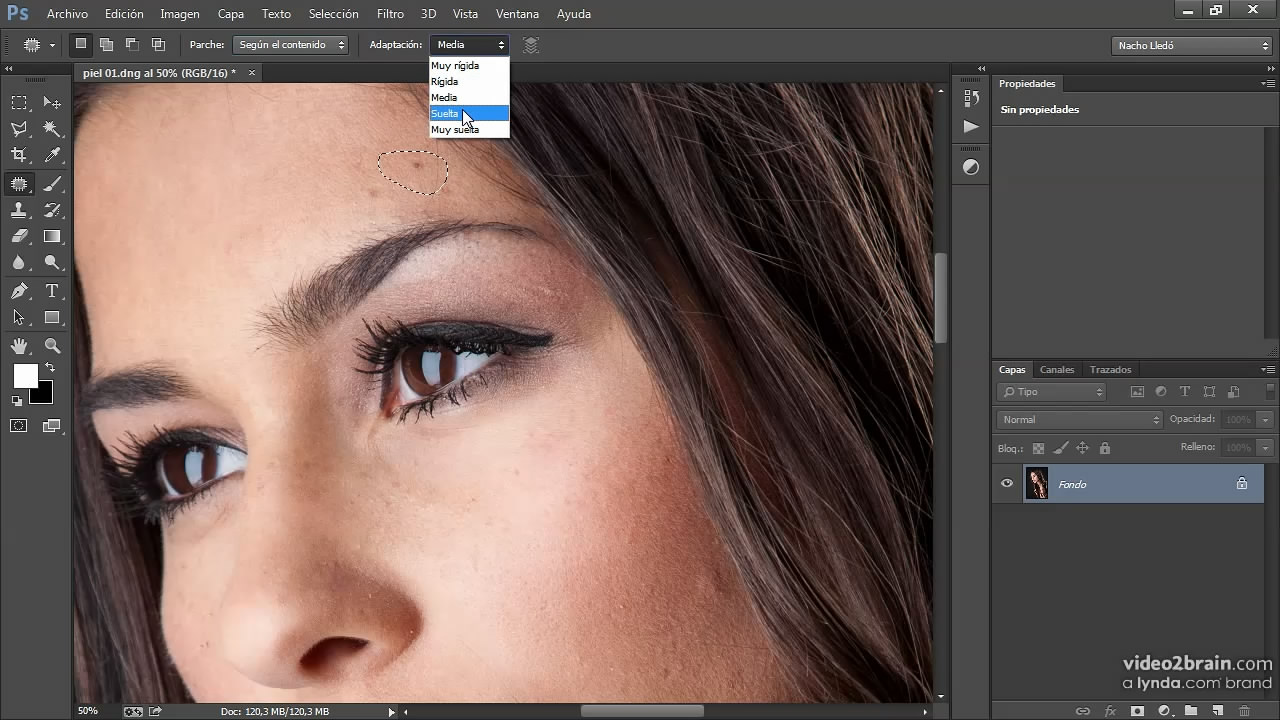This screenshot has width=1280, height=720.
Task: Pick the Clone Stamp tool
Action: point(19,210)
